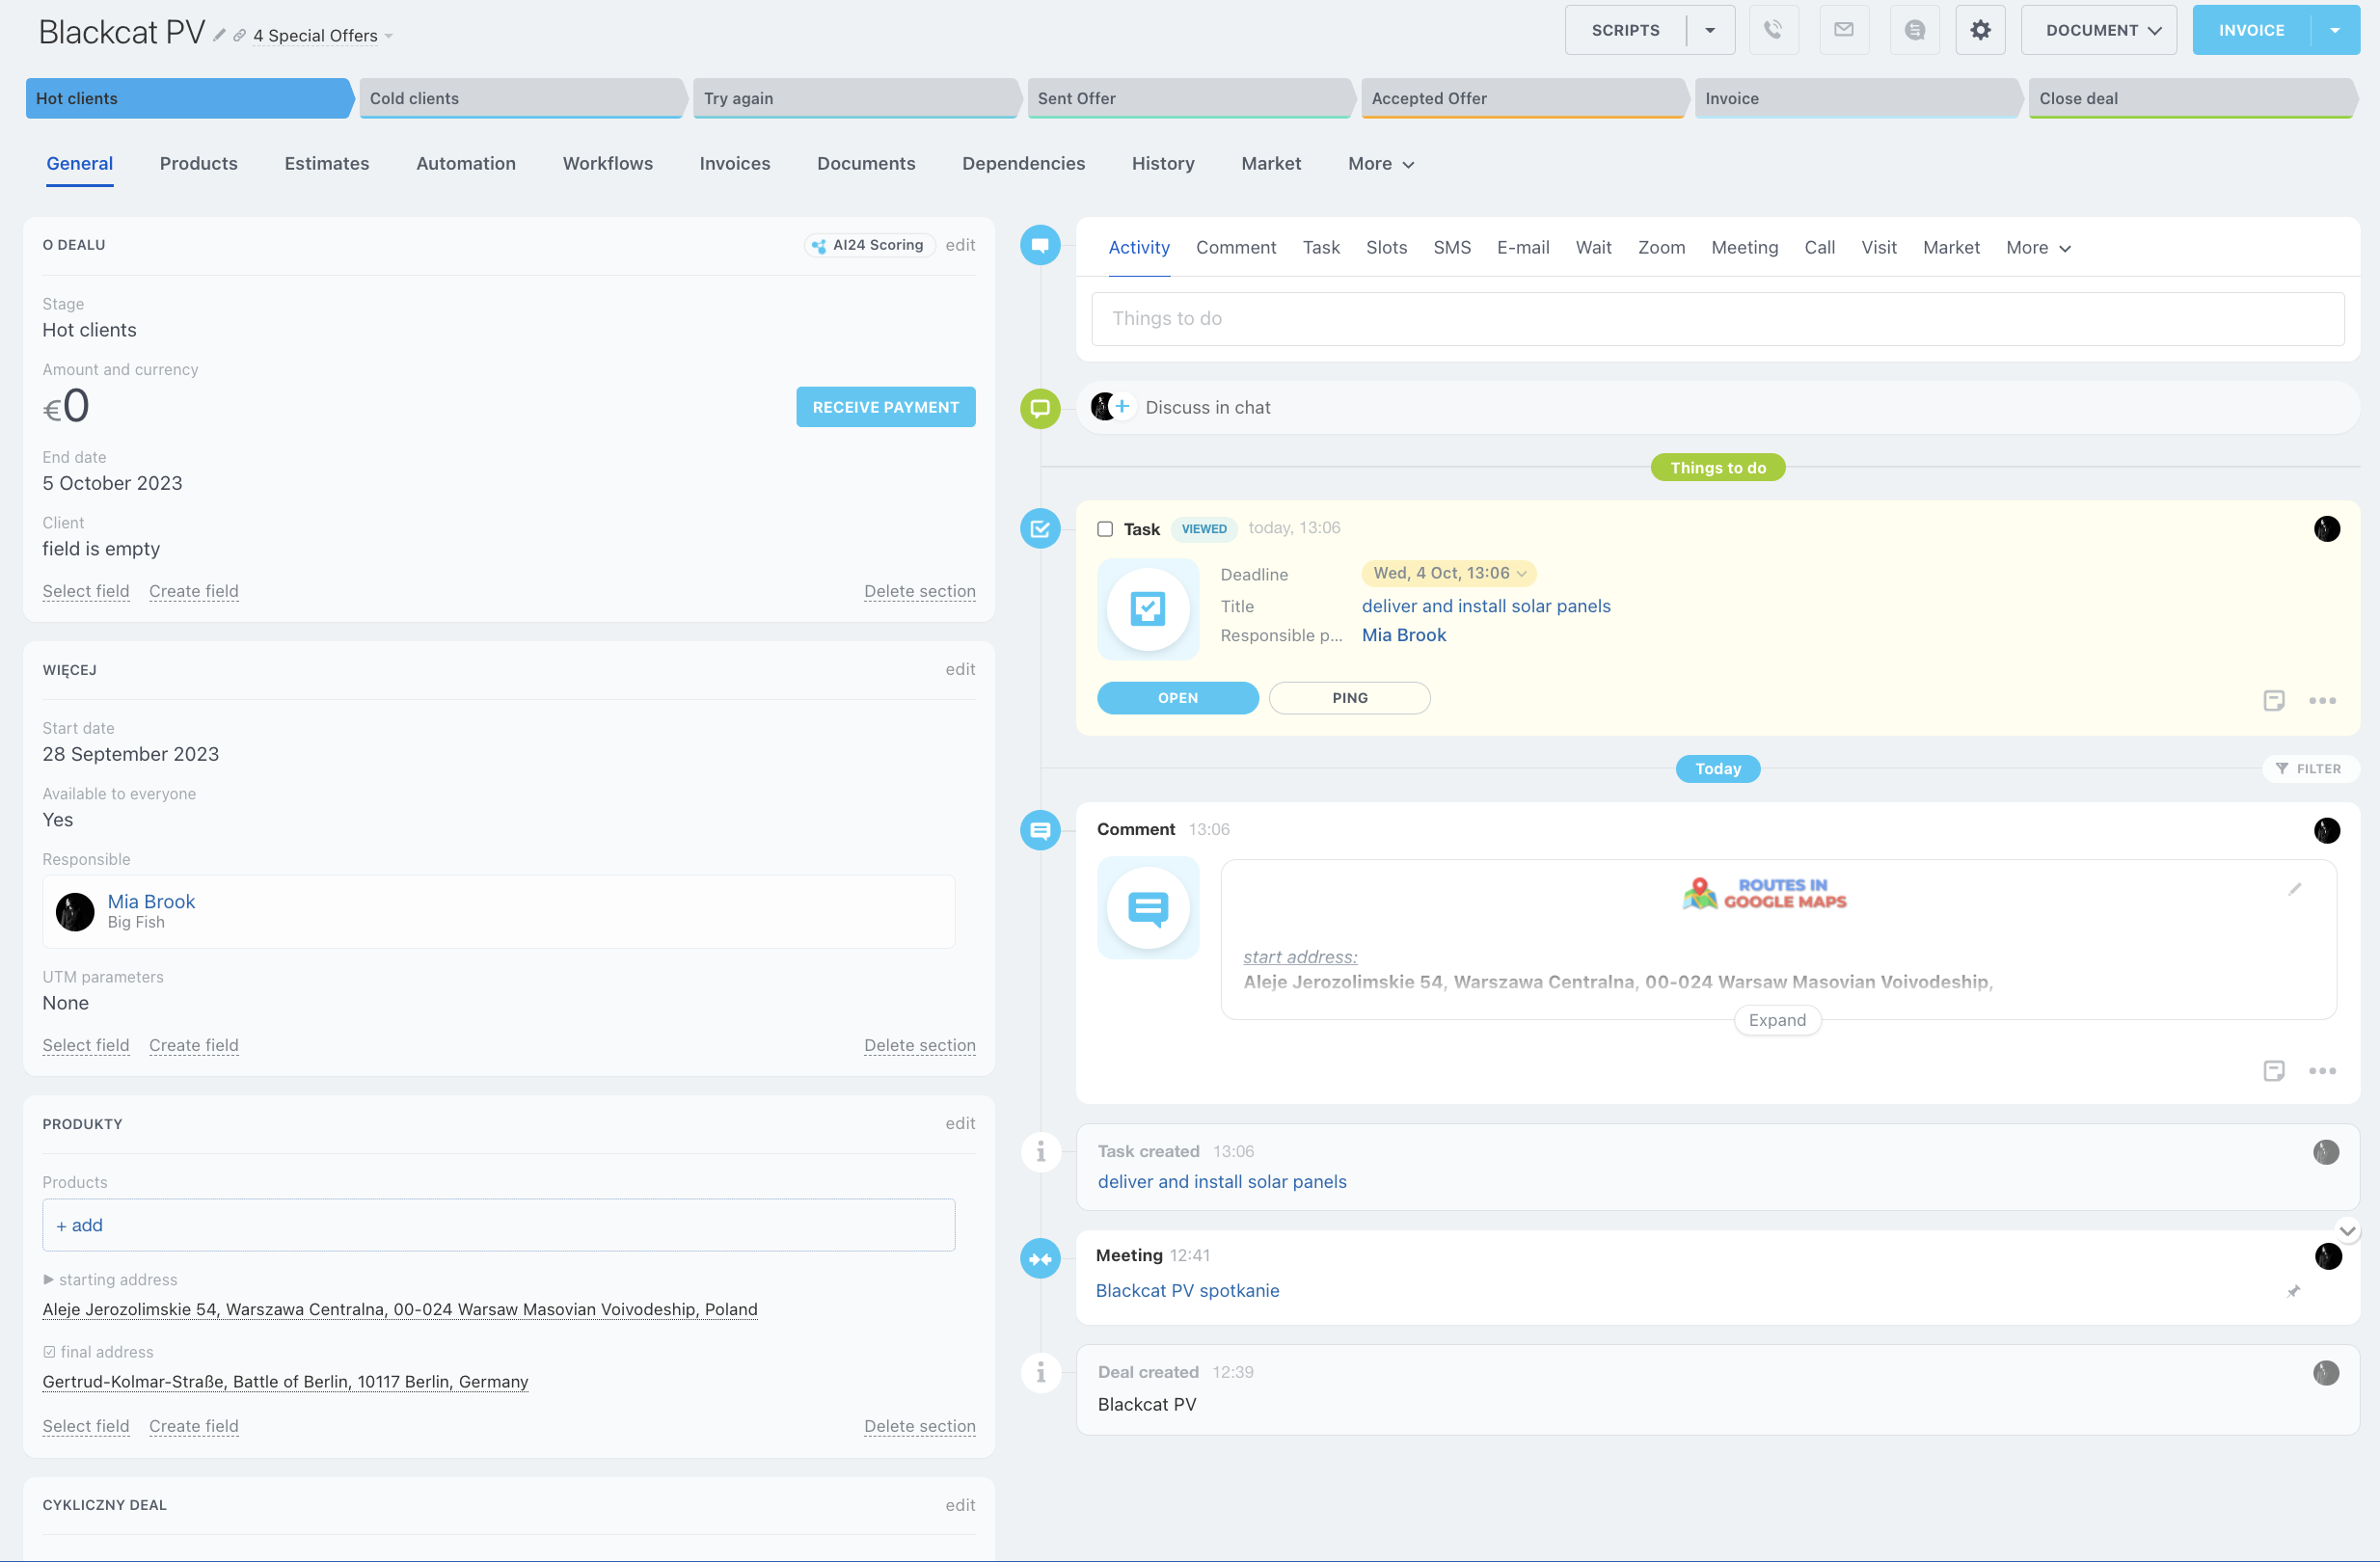This screenshot has width=2380, height=1562.
Task: Click the envelope email icon in header
Action: point(1844,30)
